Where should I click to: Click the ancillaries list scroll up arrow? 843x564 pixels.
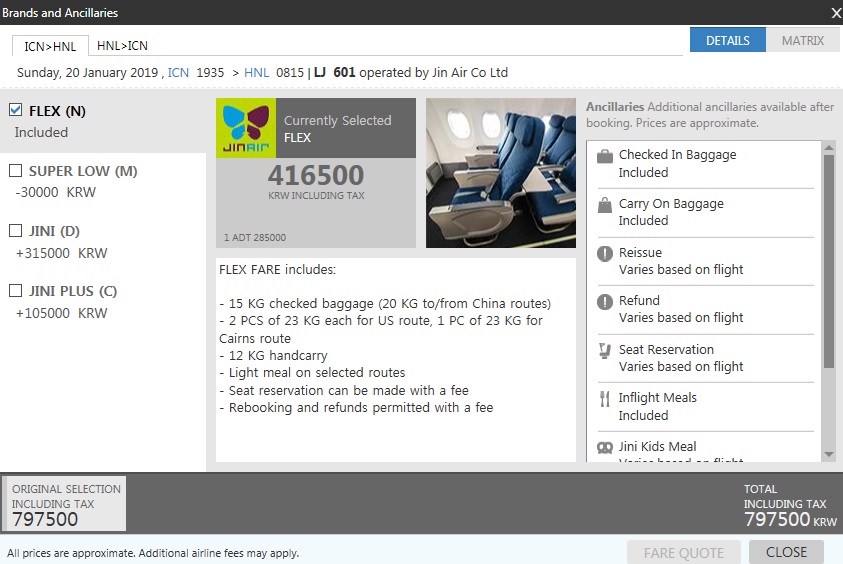[828, 147]
